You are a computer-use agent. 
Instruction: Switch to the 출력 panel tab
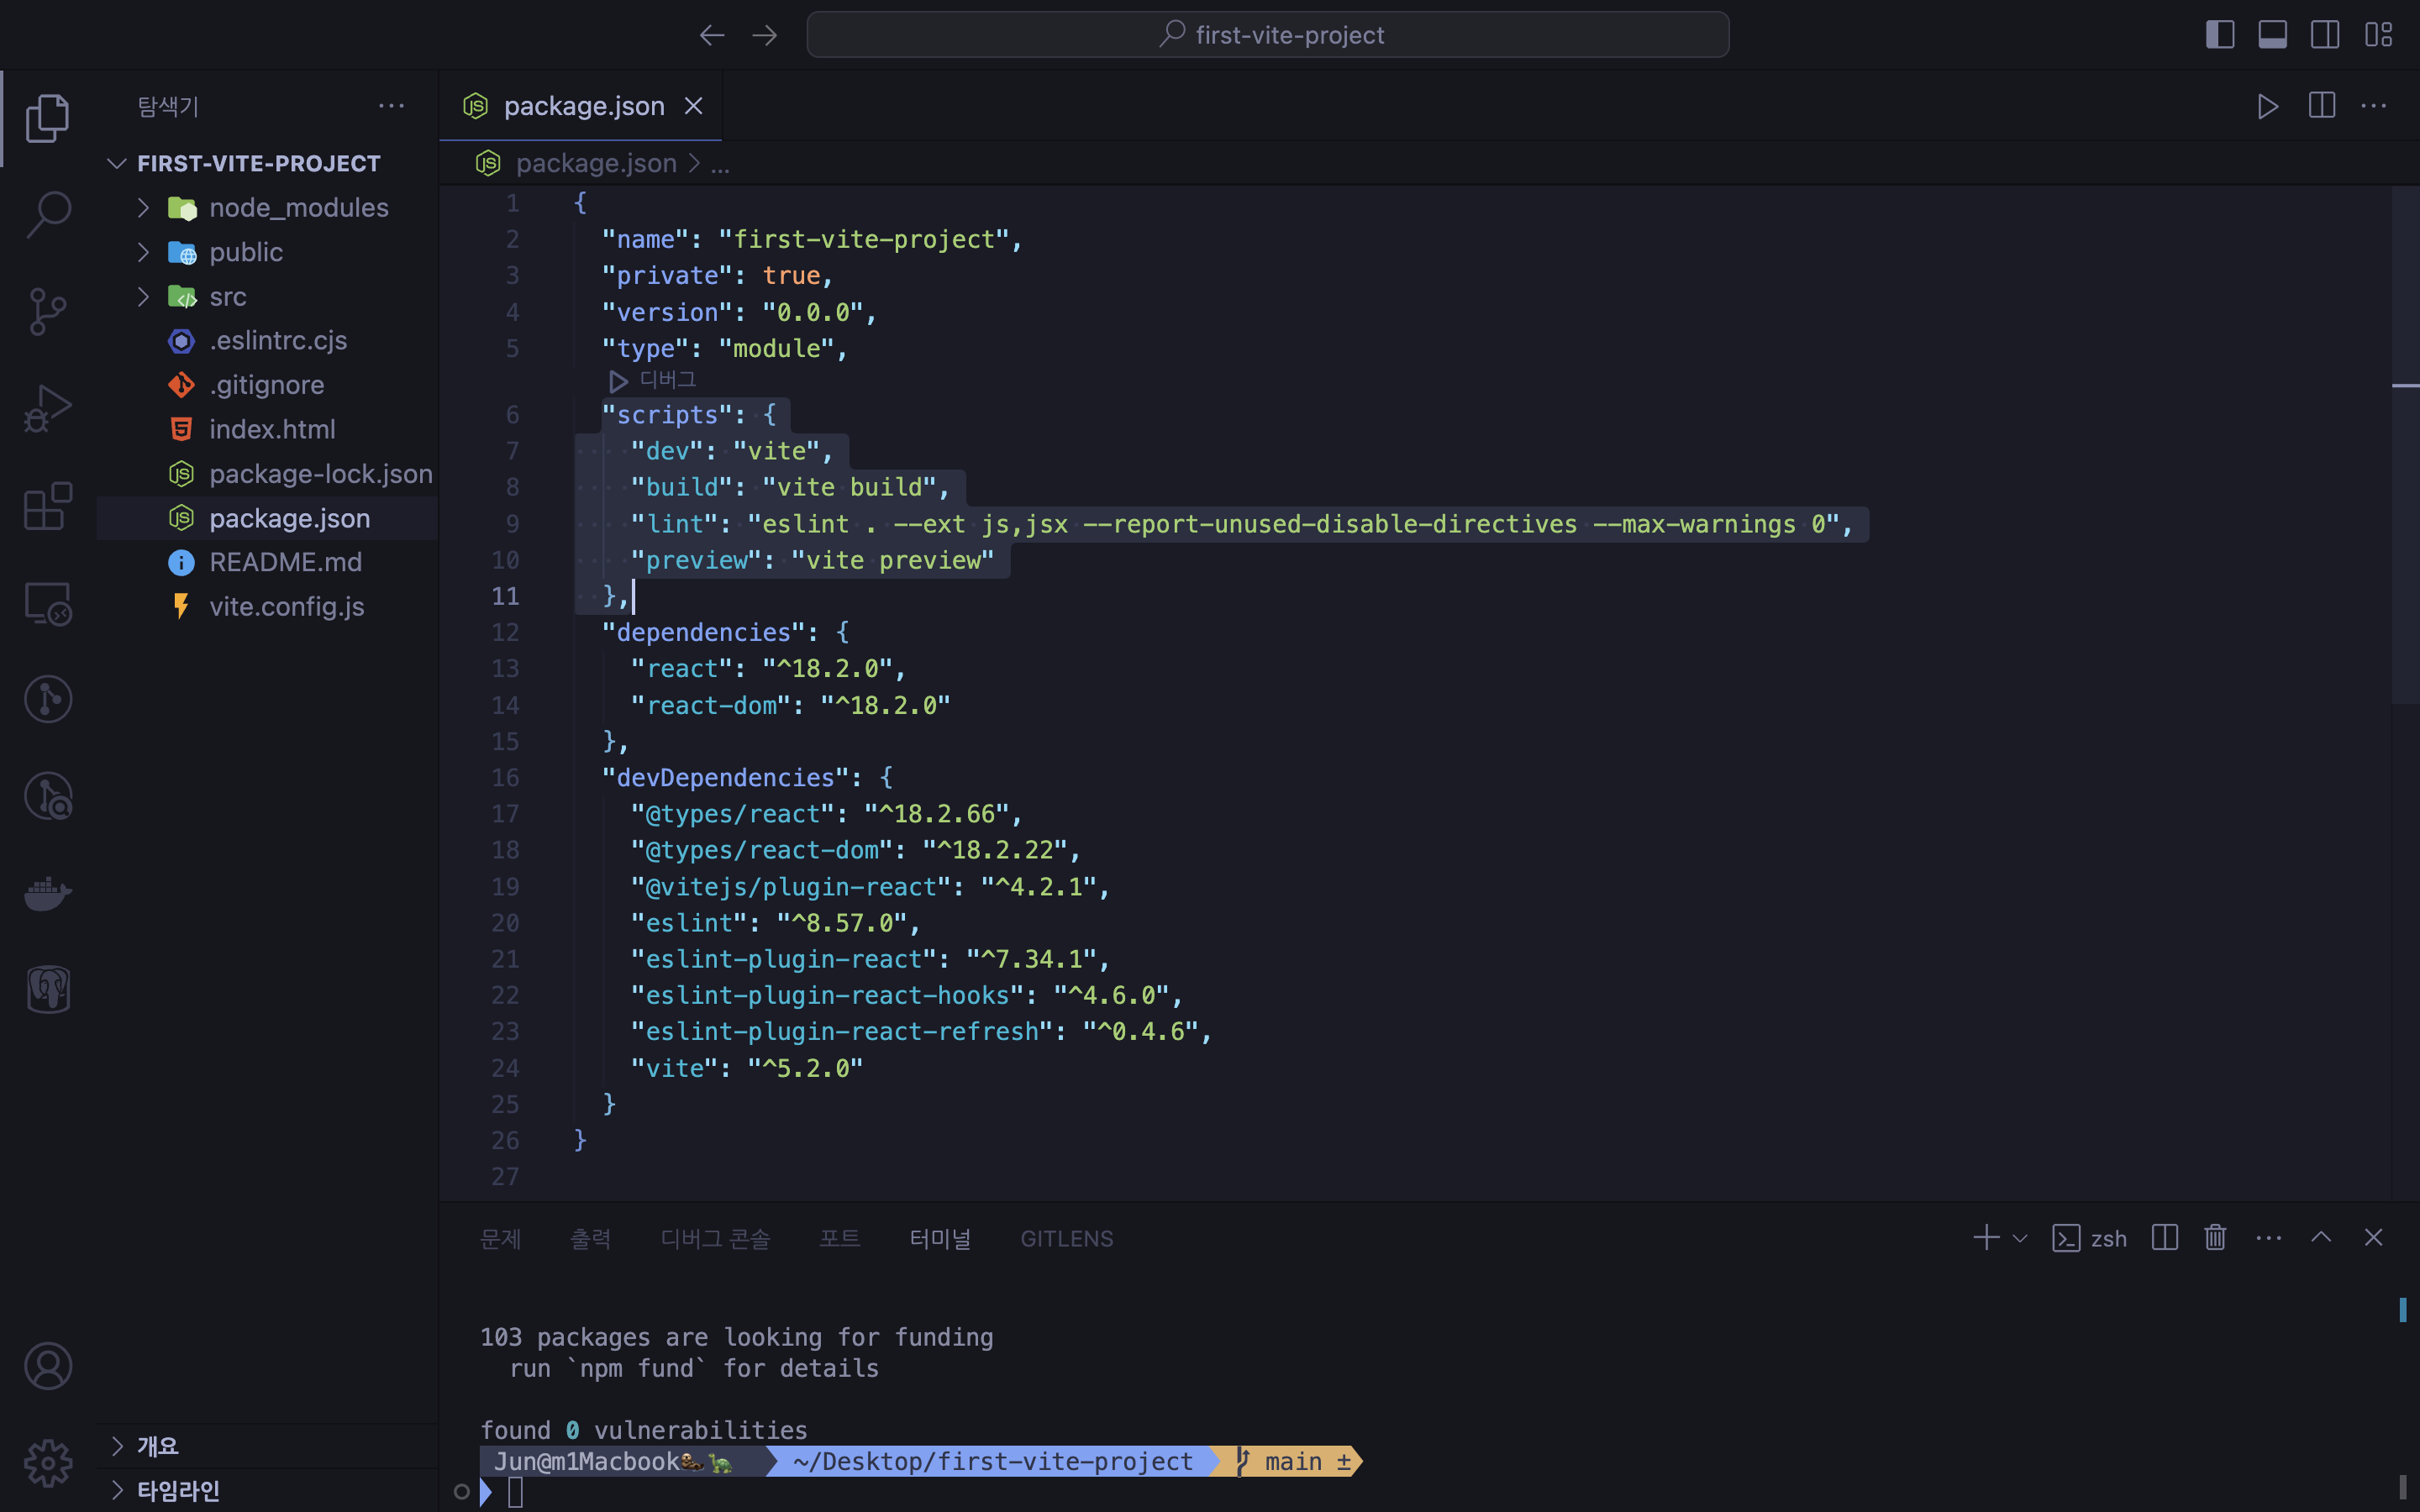click(x=590, y=1238)
